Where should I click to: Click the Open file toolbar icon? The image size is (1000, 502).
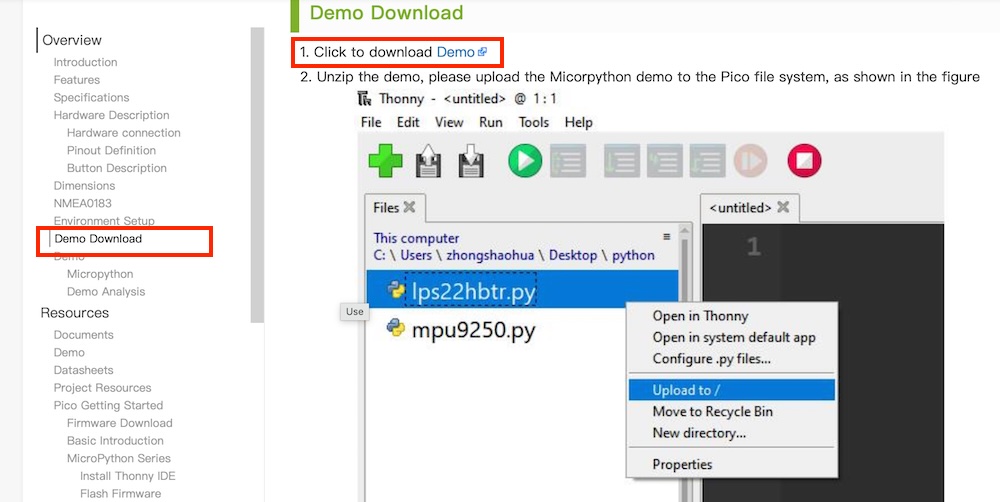click(x=428, y=160)
